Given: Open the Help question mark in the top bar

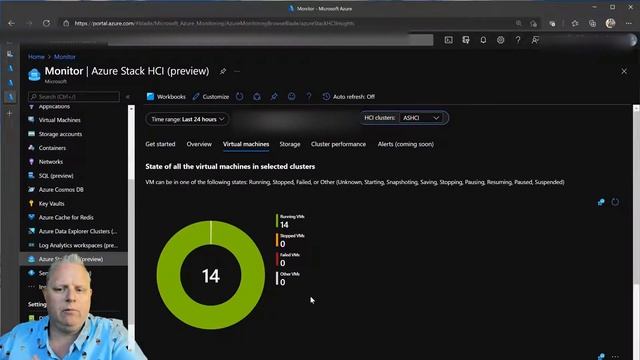Looking at the screenshot, I should coord(518,40).
